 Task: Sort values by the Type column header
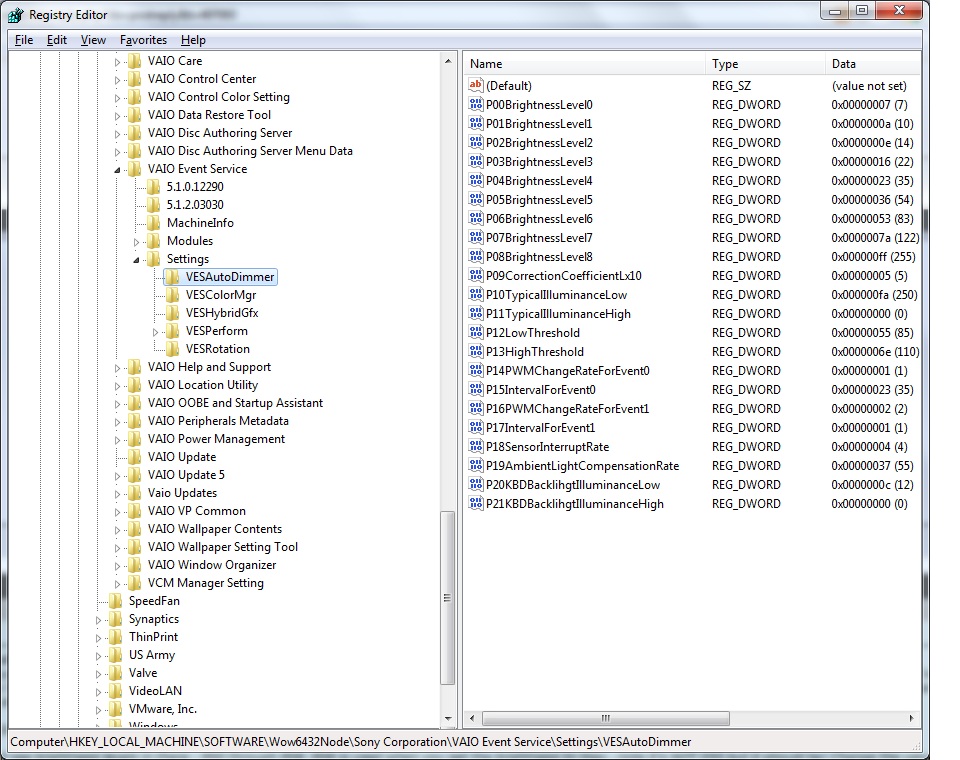click(x=765, y=64)
